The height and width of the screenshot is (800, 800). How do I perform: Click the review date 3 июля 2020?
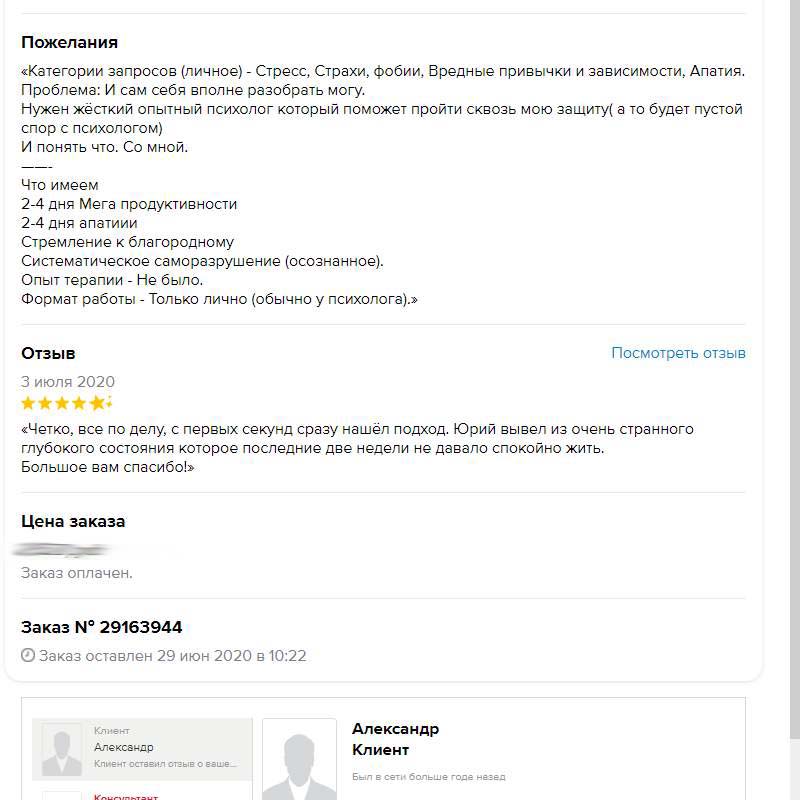(x=68, y=382)
